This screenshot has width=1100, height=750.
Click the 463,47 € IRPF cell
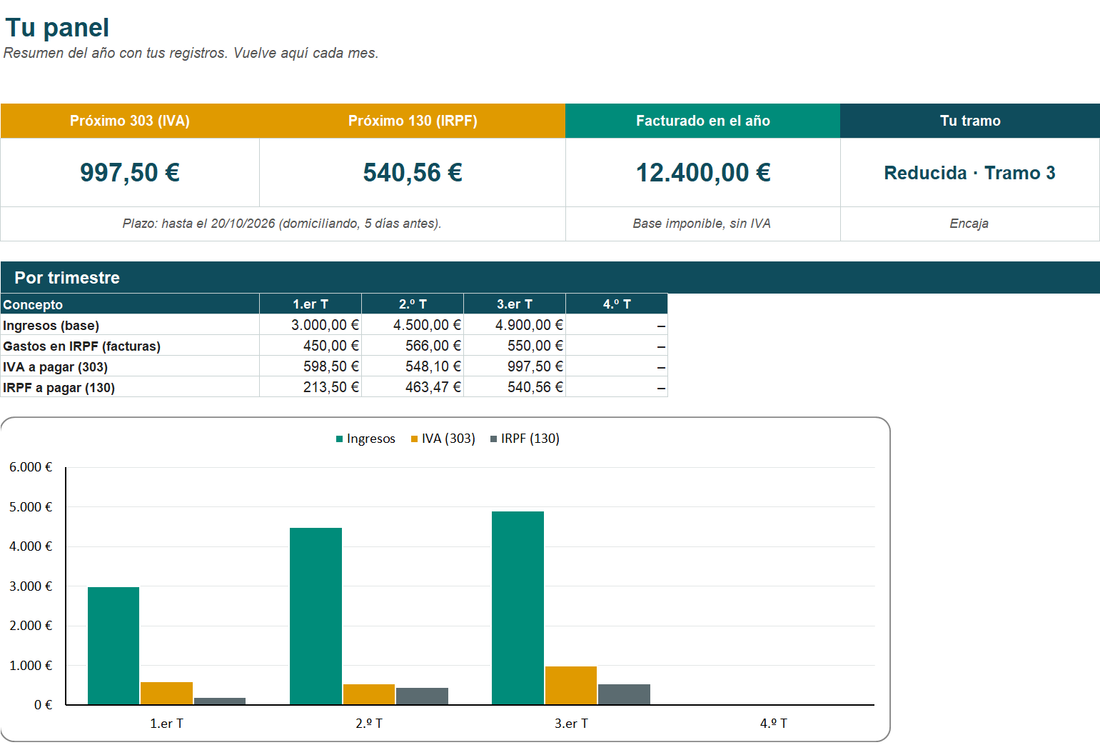(x=412, y=387)
